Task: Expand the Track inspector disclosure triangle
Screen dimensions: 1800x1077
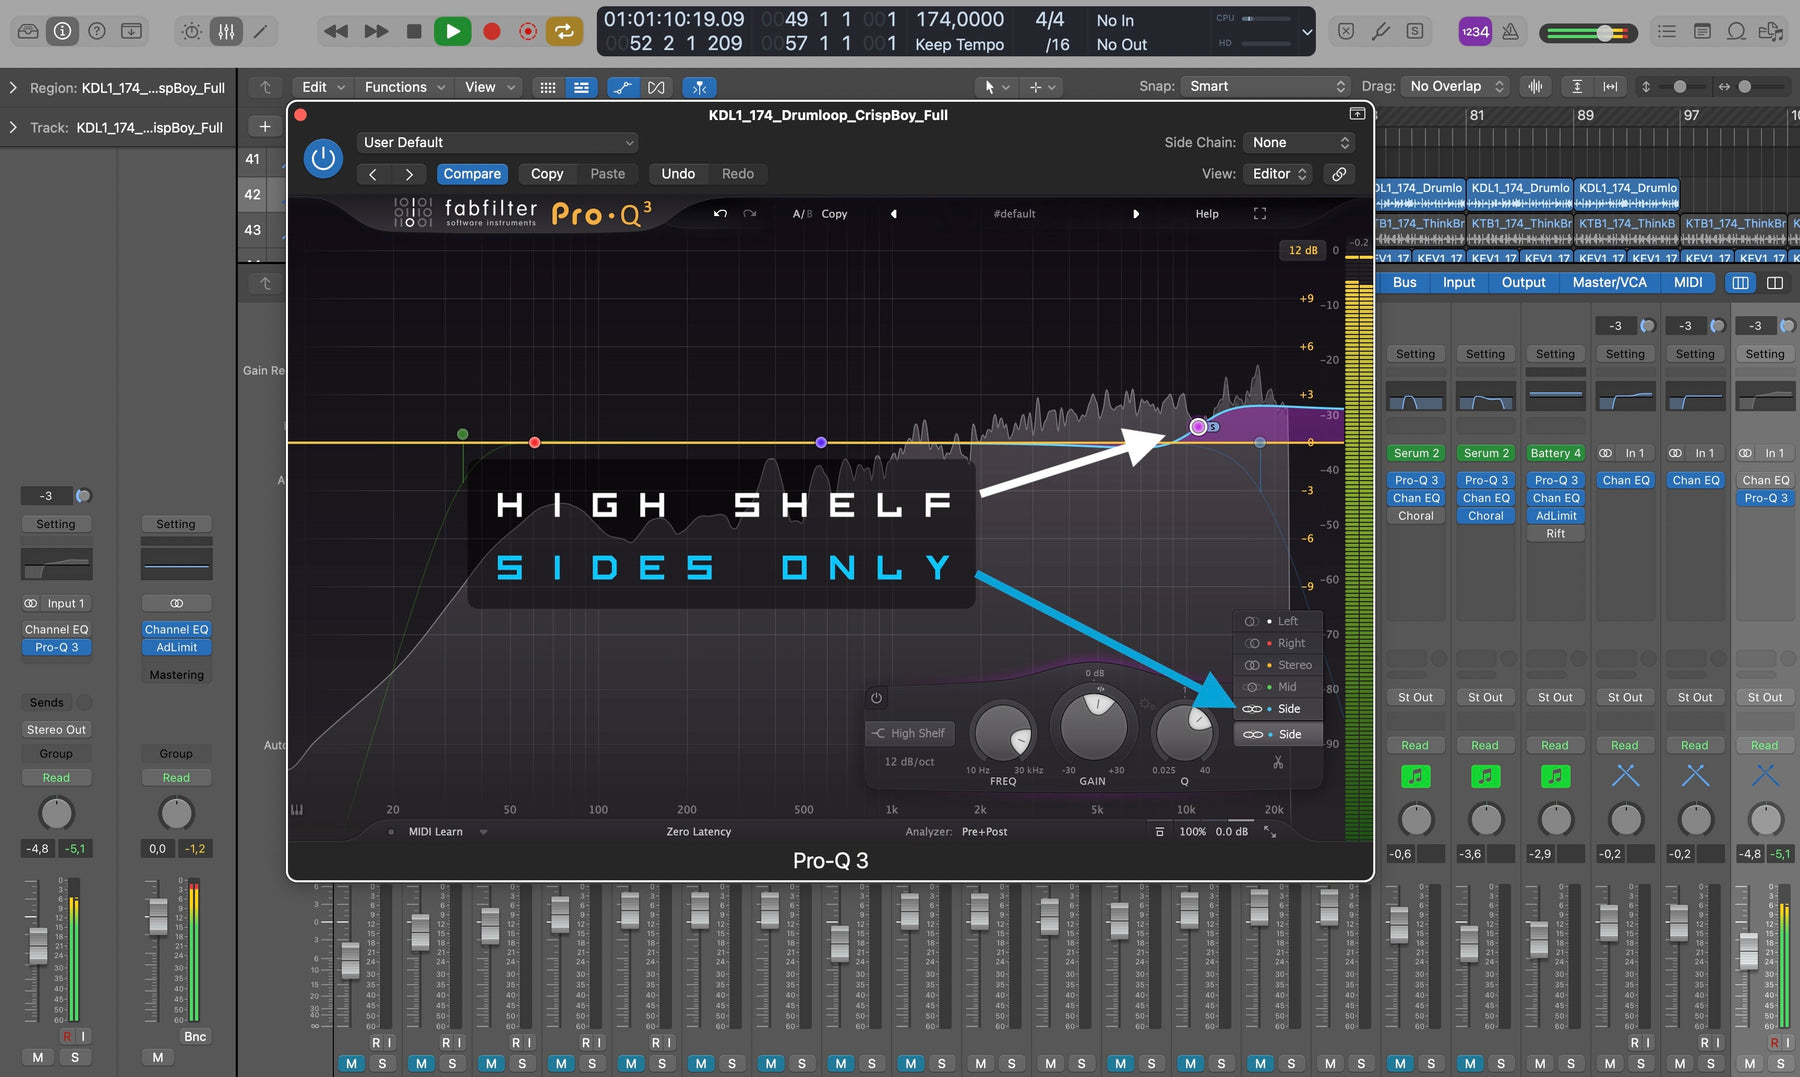Action: [13, 127]
